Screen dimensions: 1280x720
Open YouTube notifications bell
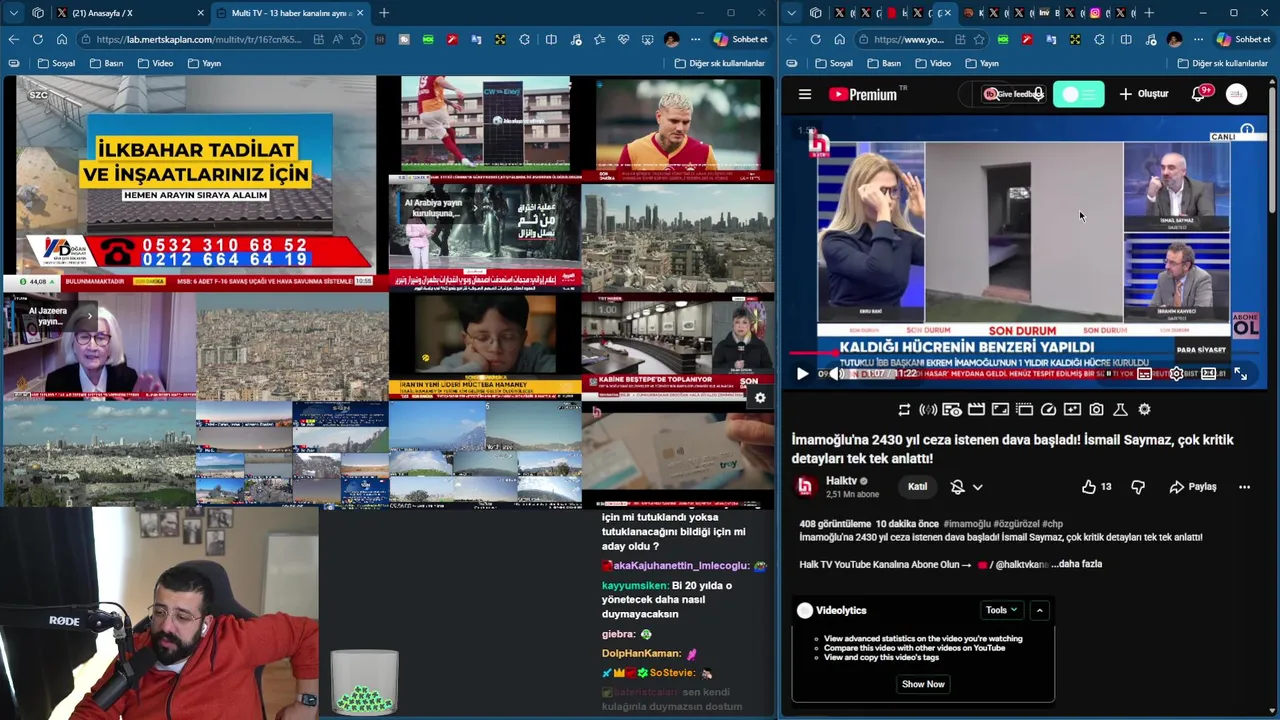[x=1199, y=94]
